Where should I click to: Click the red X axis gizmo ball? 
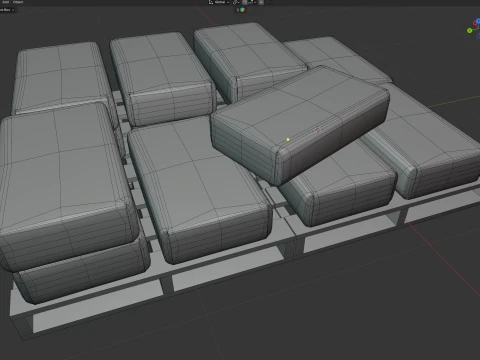[475, 23]
